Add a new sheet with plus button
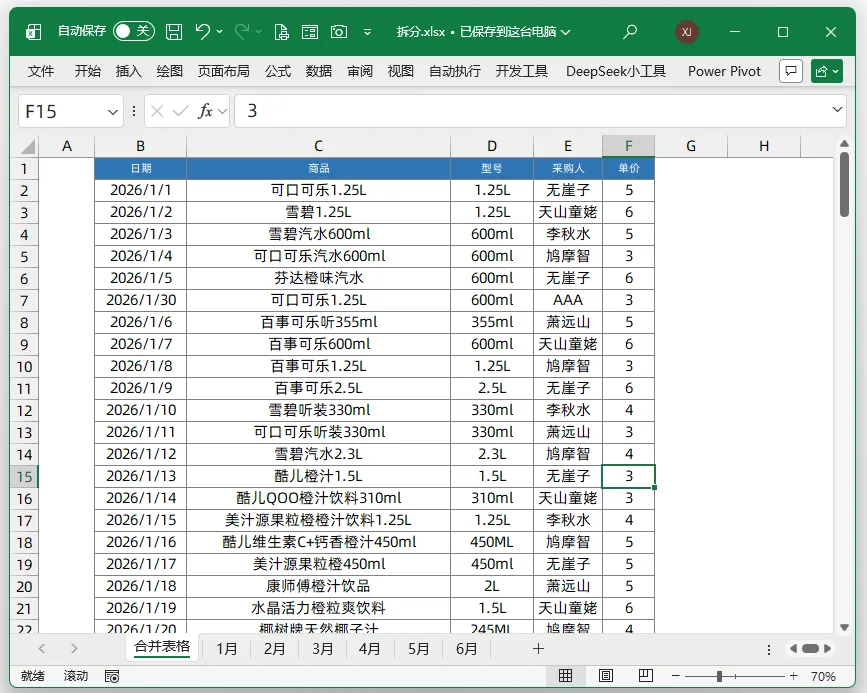Viewport: 867px width, 693px height. click(538, 648)
